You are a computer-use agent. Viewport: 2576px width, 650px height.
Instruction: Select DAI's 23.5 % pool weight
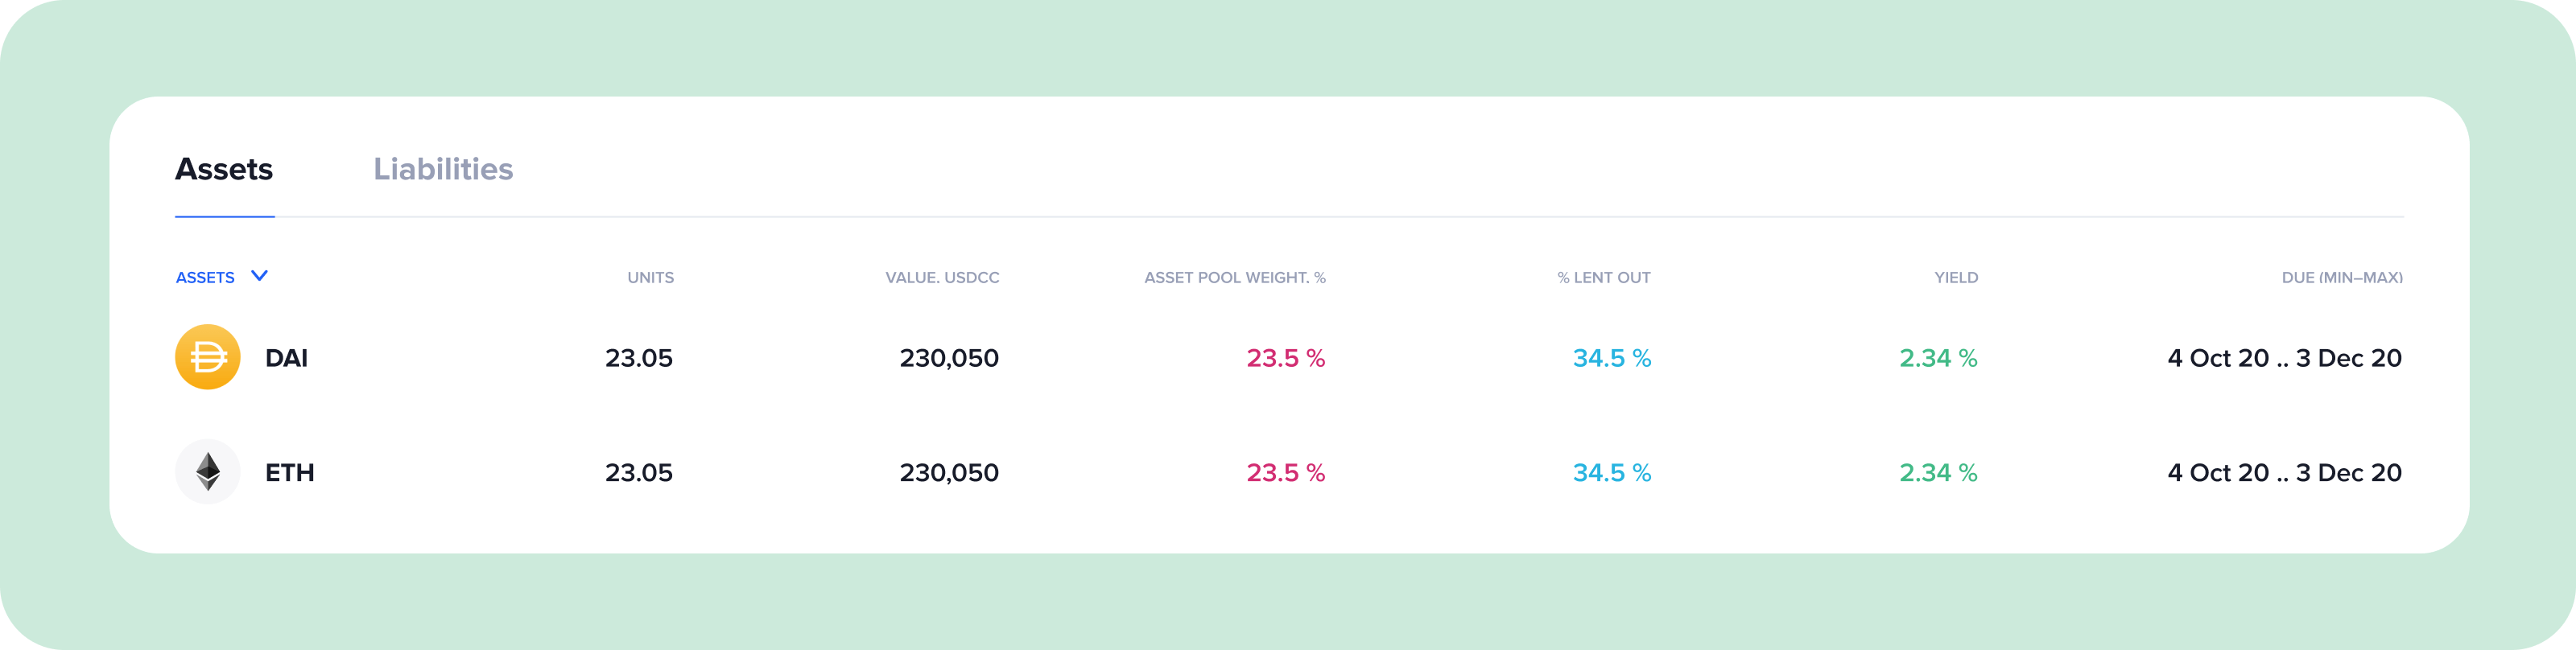pos(1285,358)
